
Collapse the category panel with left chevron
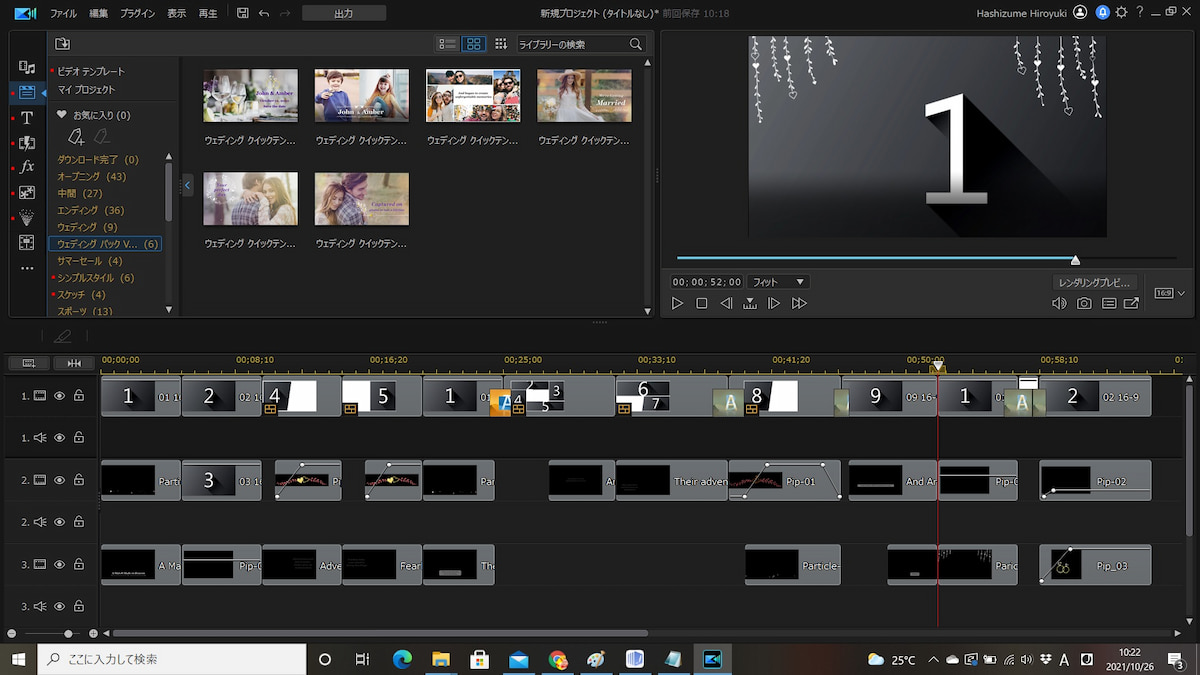187,185
